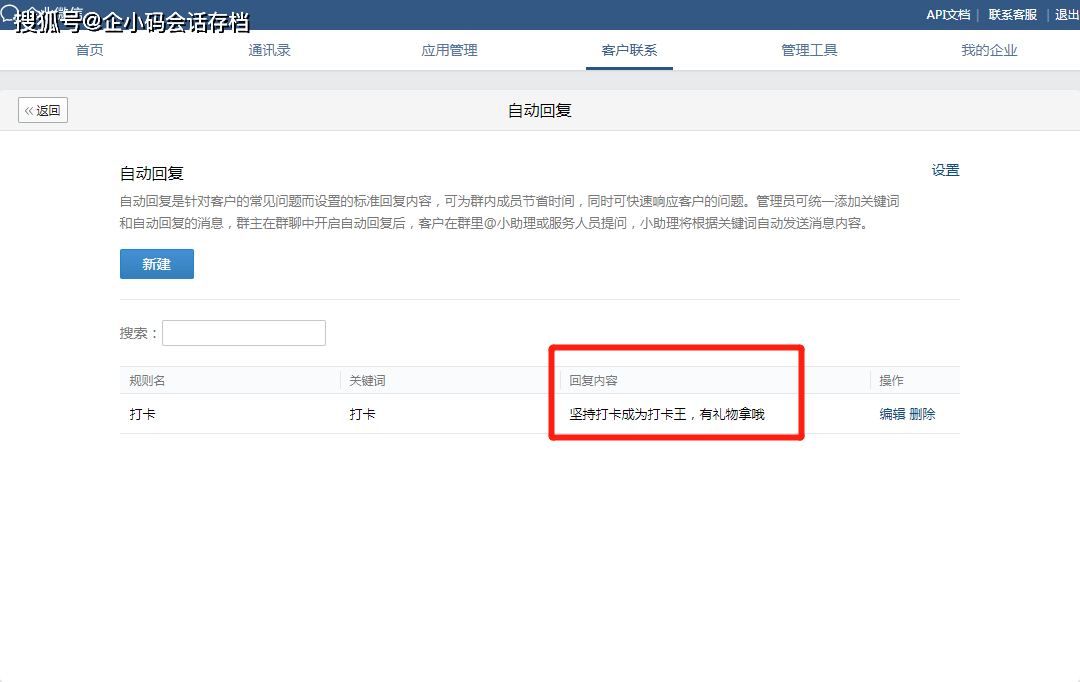Viewport: 1080px width, 682px height.
Task: Select the 客户联系 tab
Action: pos(629,50)
